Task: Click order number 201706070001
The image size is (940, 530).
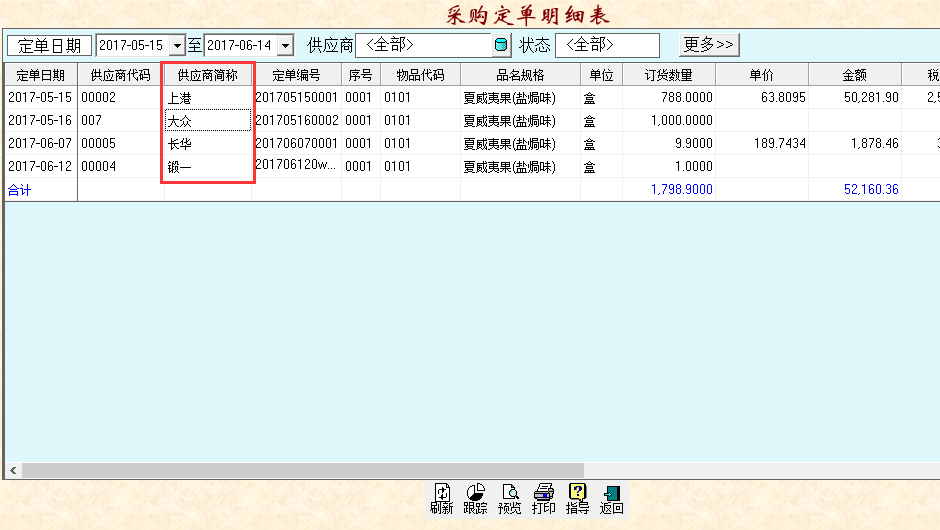Action: coord(296,143)
